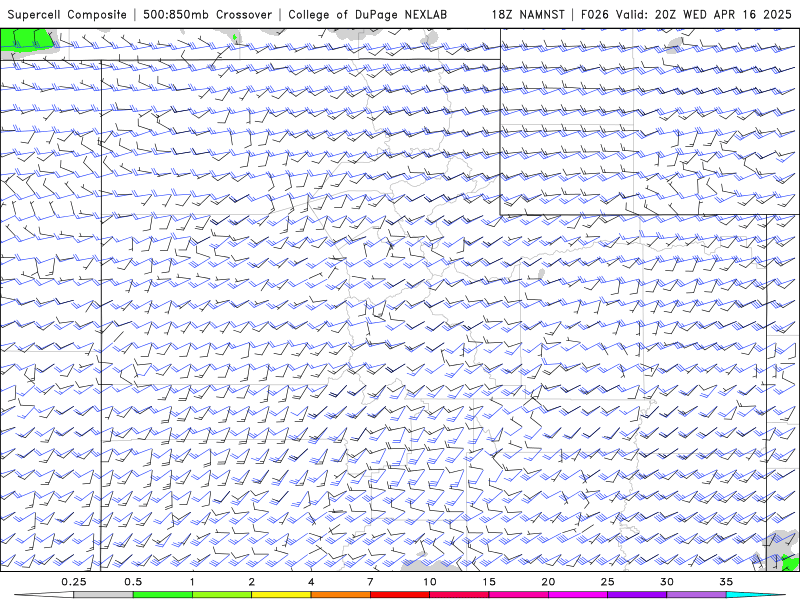Image resolution: width=800 pixels, height=600 pixels.
Task: Click the Supercell Composite title text
Action: pos(67,14)
